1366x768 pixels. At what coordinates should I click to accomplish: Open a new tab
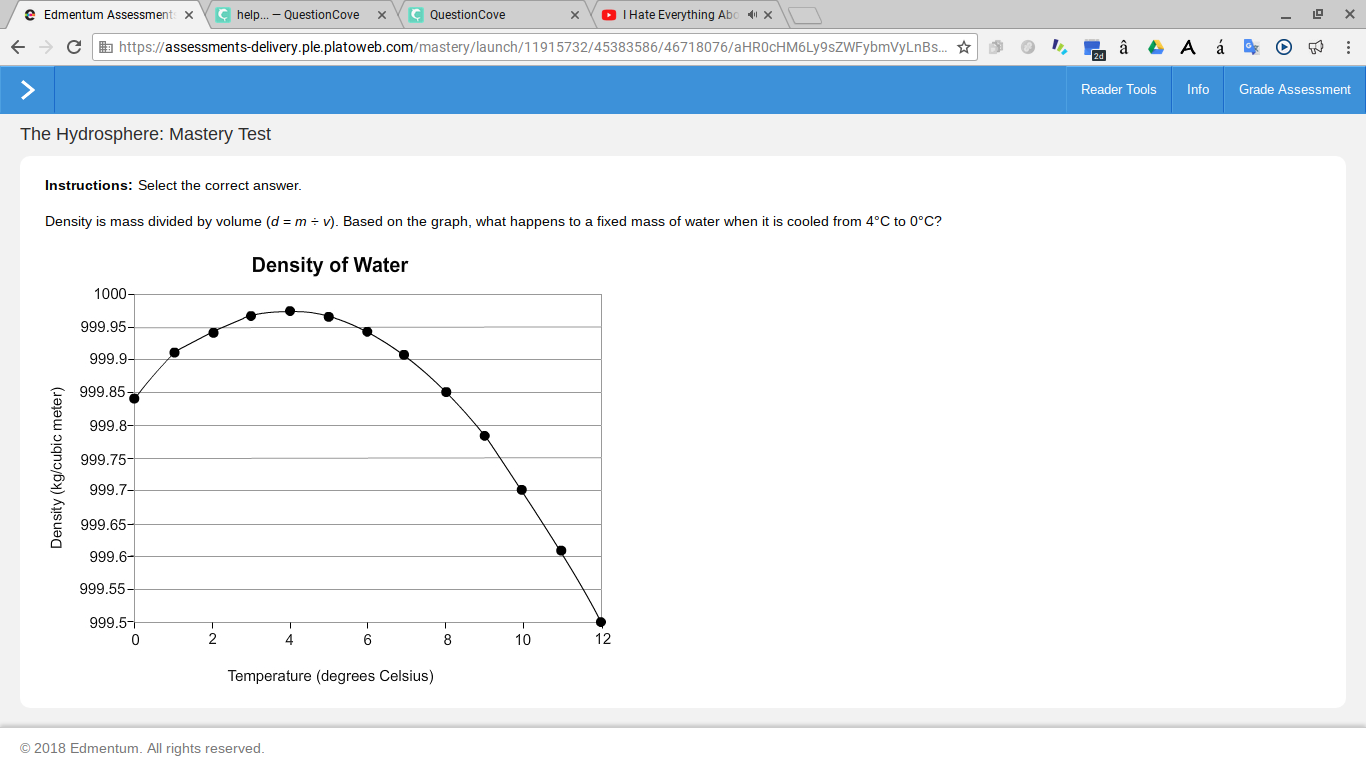click(805, 15)
